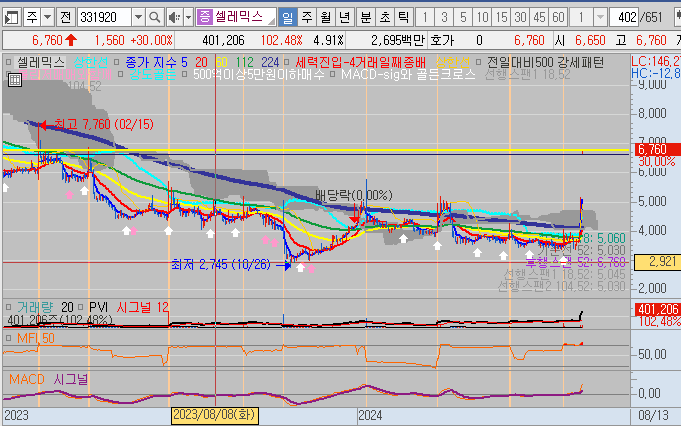
Task: Select interval 45 button
Action: [539, 17]
